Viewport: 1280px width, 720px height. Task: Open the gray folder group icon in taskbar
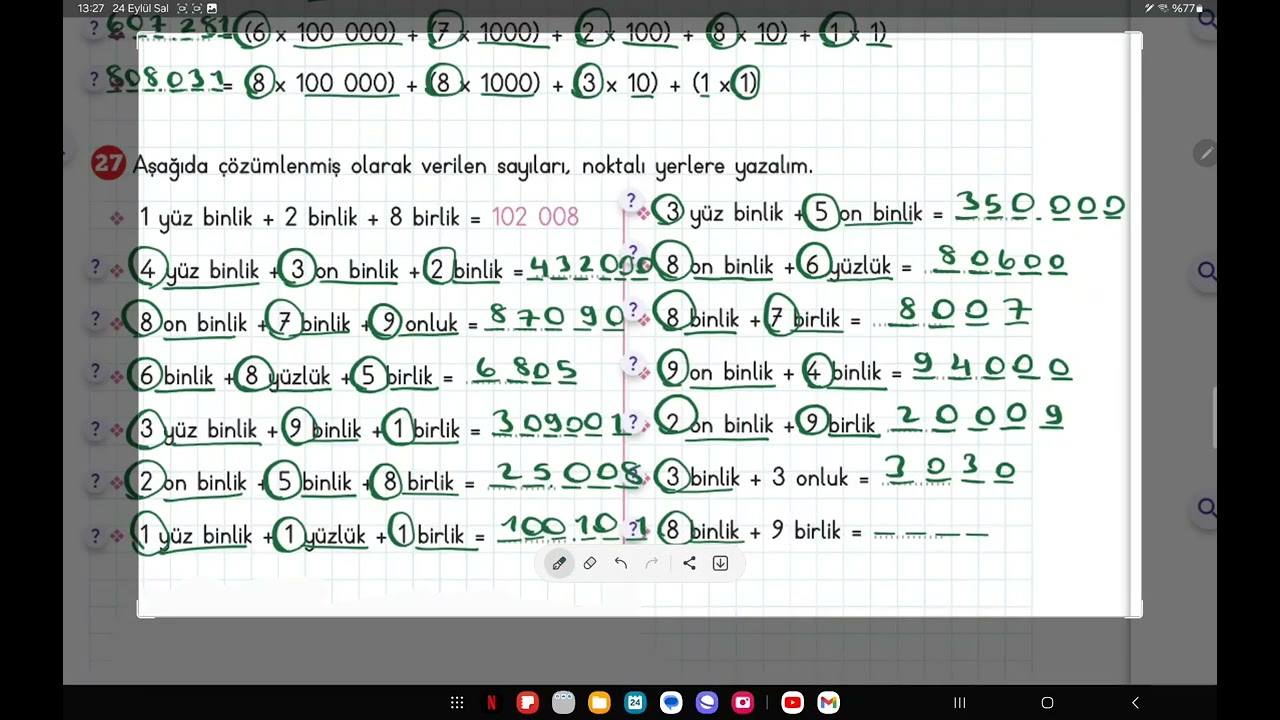point(563,703)
